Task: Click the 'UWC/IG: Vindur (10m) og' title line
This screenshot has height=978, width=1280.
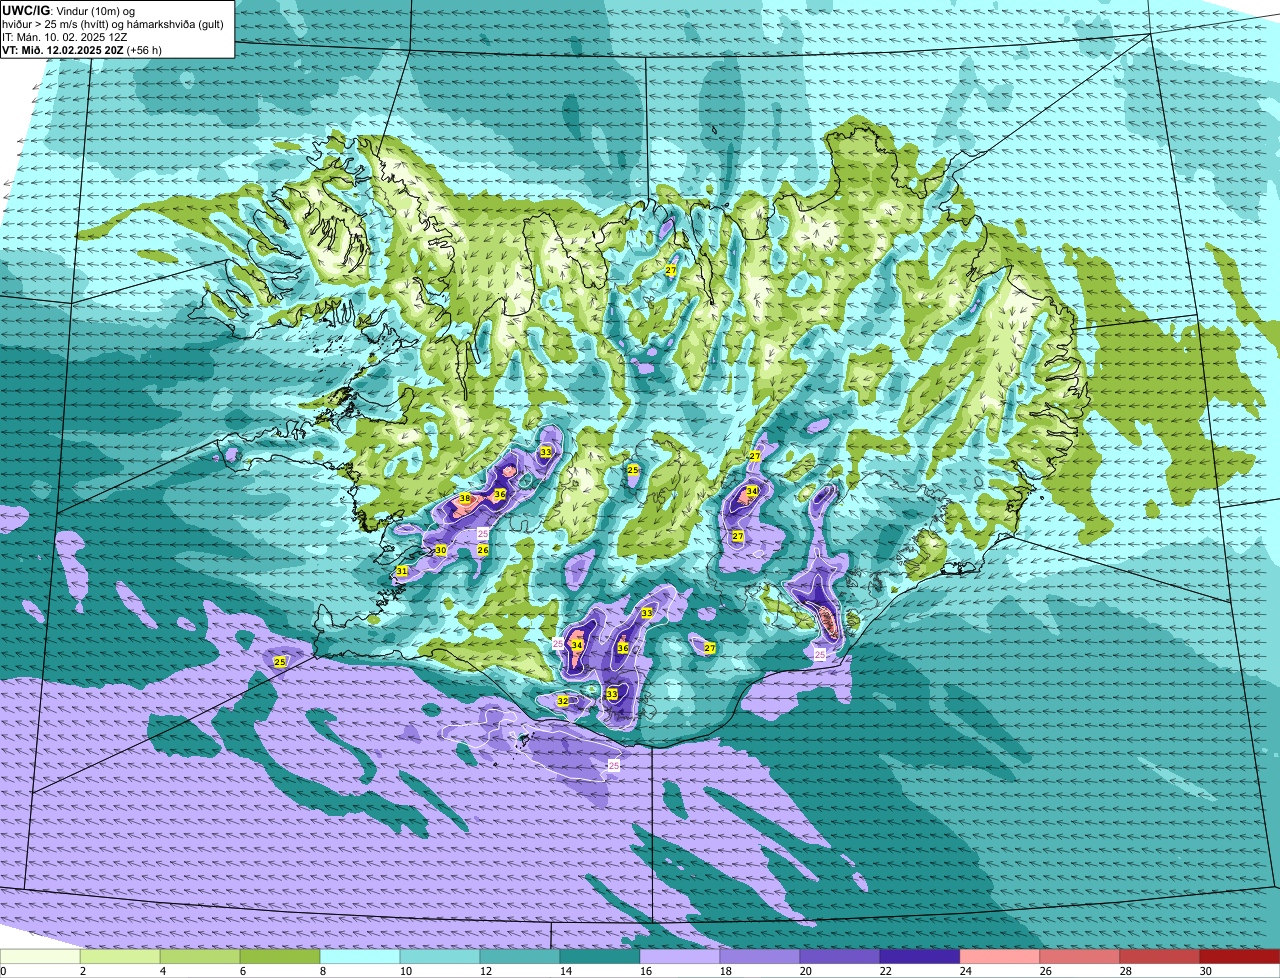Action: pos(68,10)
